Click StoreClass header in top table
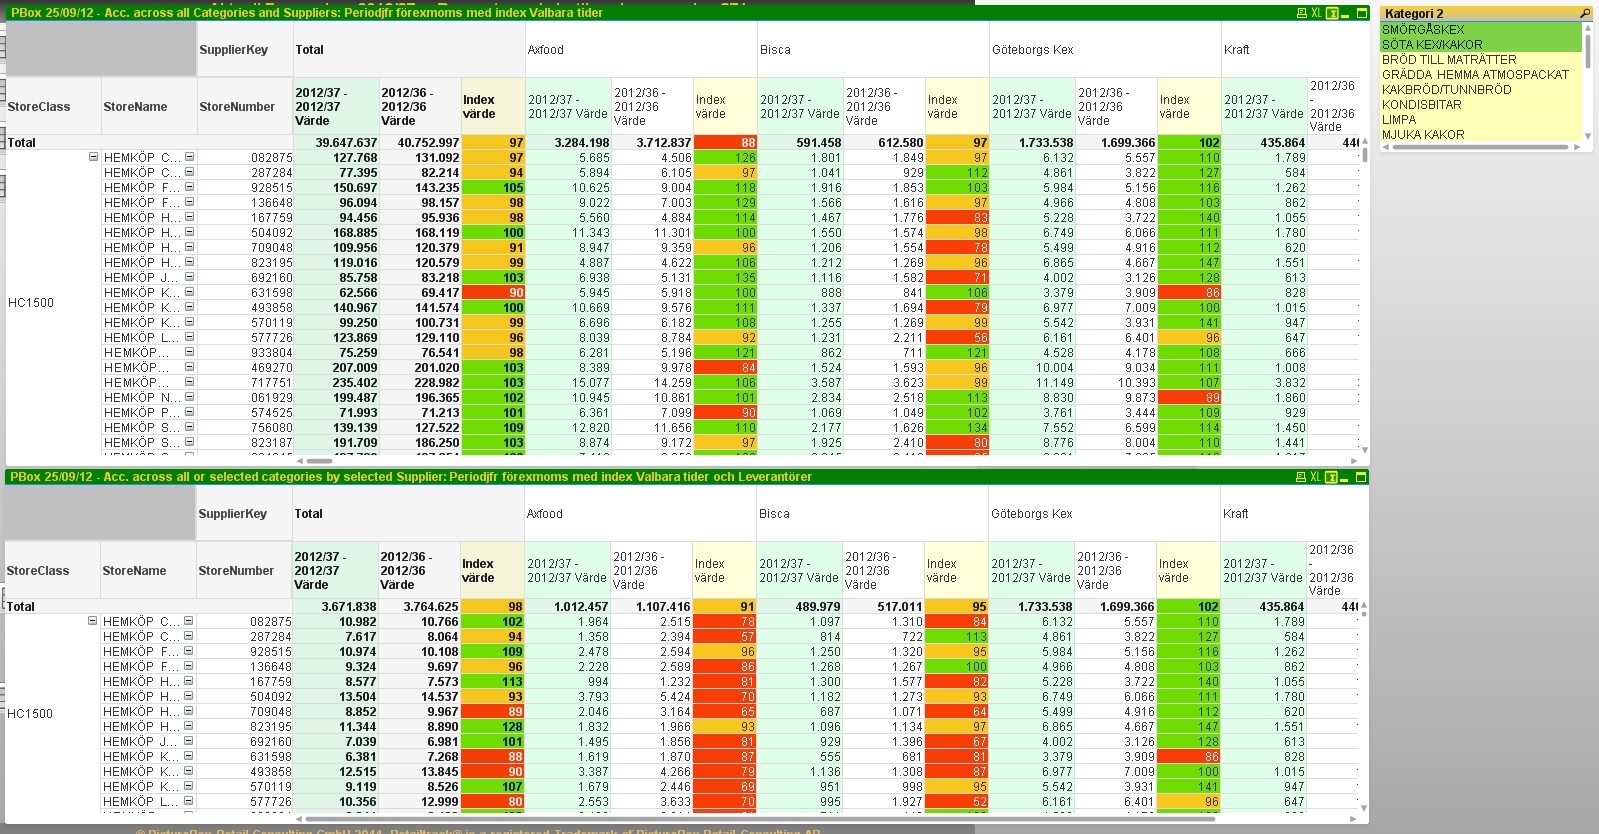 (53, 107)
